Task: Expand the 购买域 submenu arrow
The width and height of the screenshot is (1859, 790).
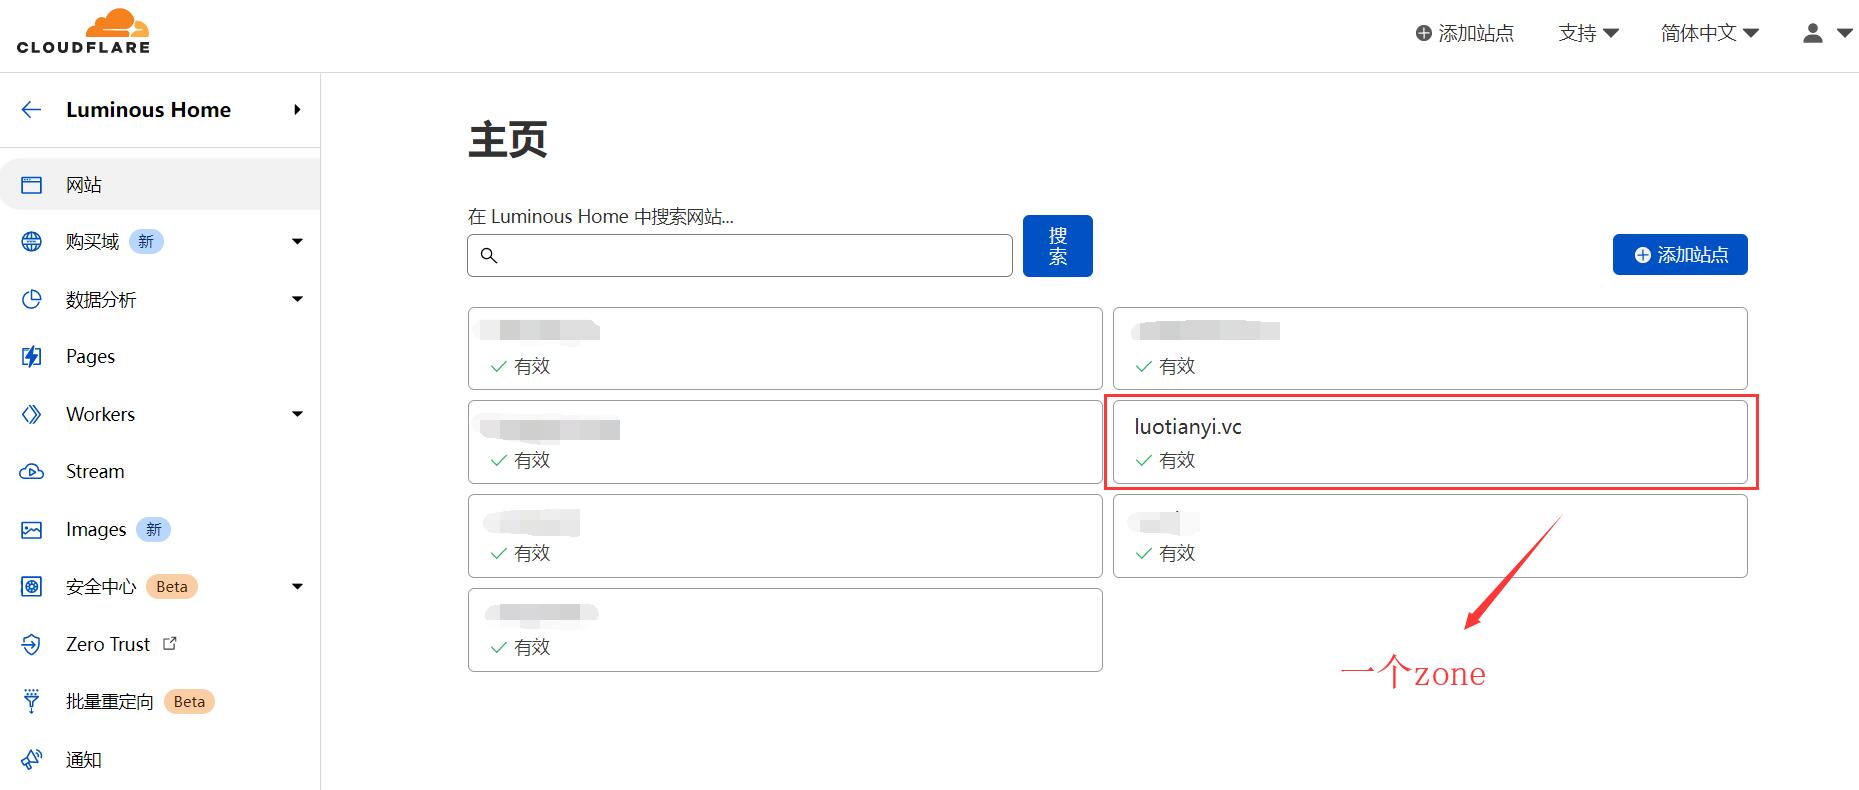Action: [297, 242]
